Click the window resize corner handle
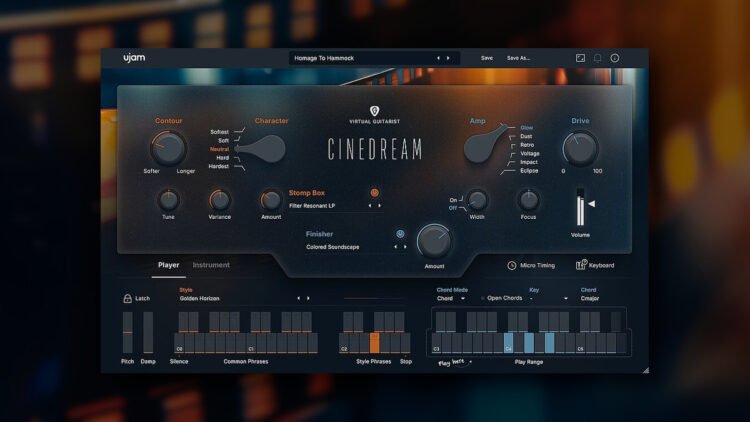The height and width of the screenshot is (422, 750). point(645,370)
